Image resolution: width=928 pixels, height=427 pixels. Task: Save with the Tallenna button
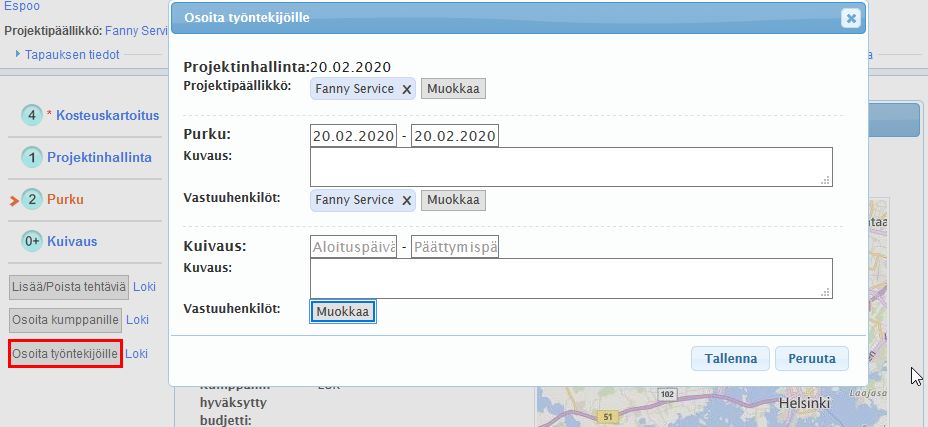click(x=730, y=359)
